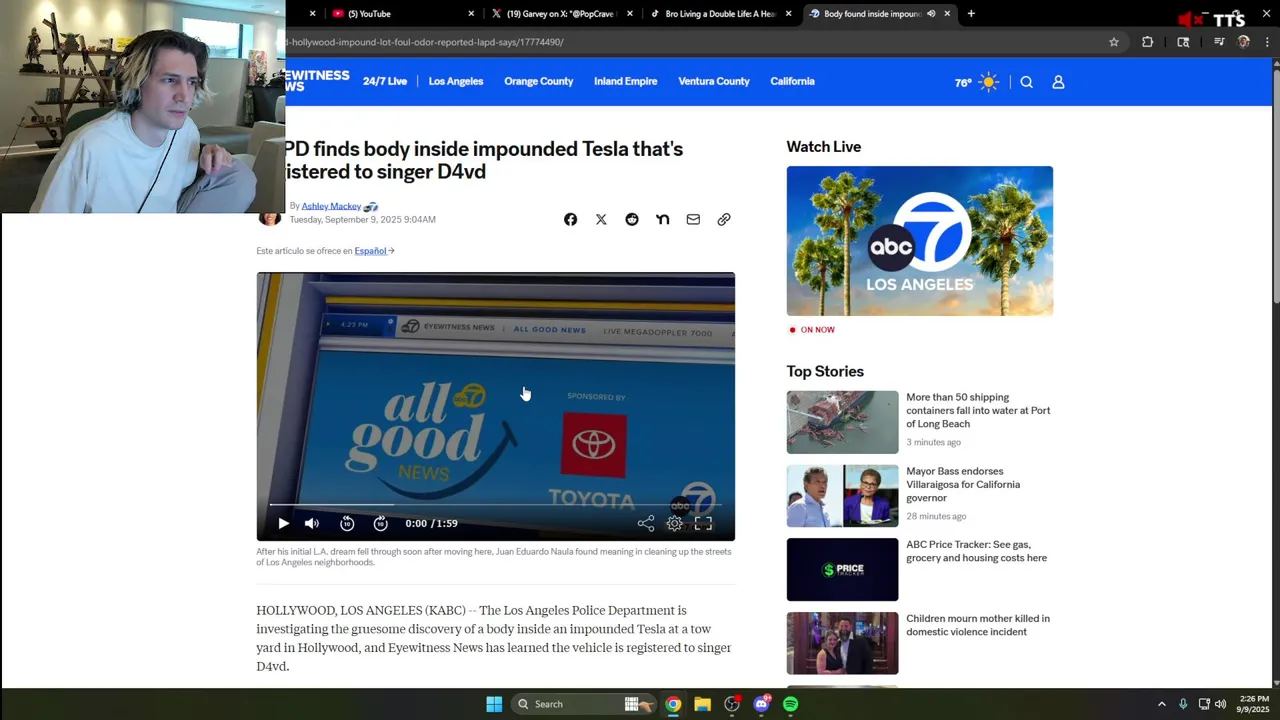
Task: Rewind video 10 seconds
Action: tap(347, 523)
